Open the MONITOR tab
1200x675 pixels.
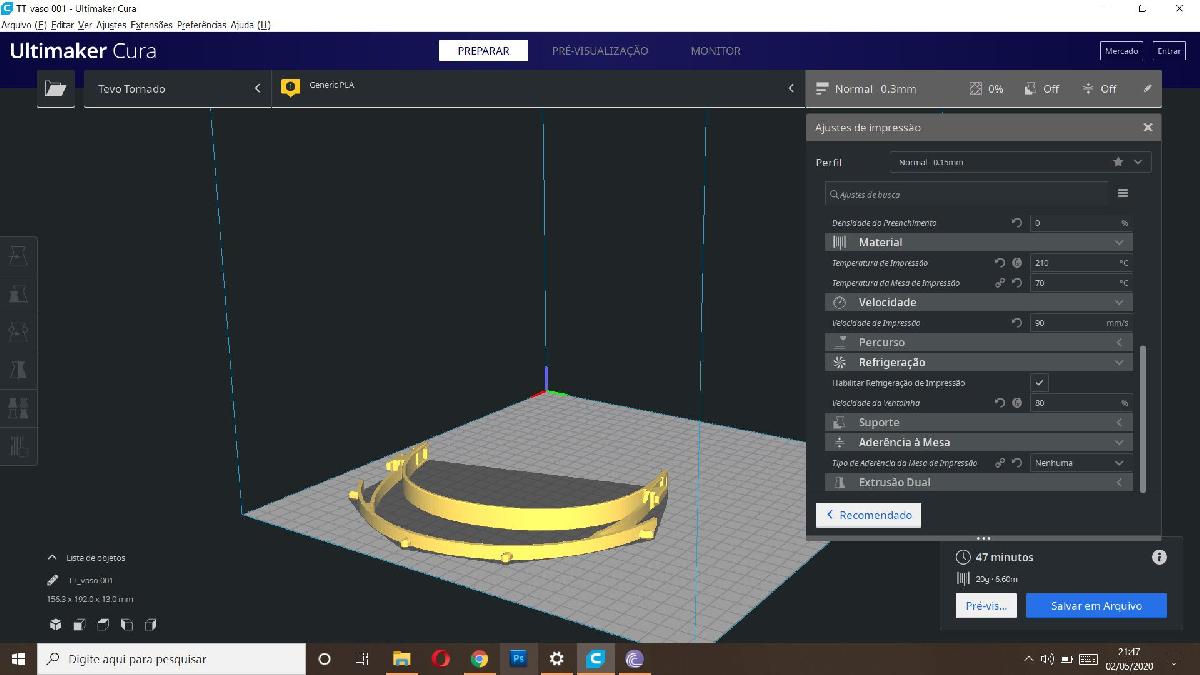pyautogui.click(x=715, y=51)
